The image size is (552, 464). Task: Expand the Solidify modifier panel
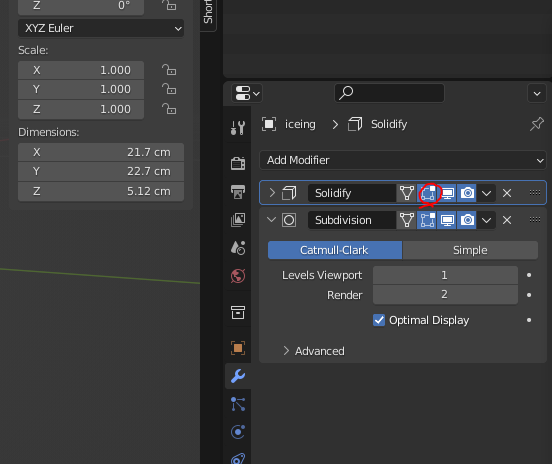click(x=272, y=193)
